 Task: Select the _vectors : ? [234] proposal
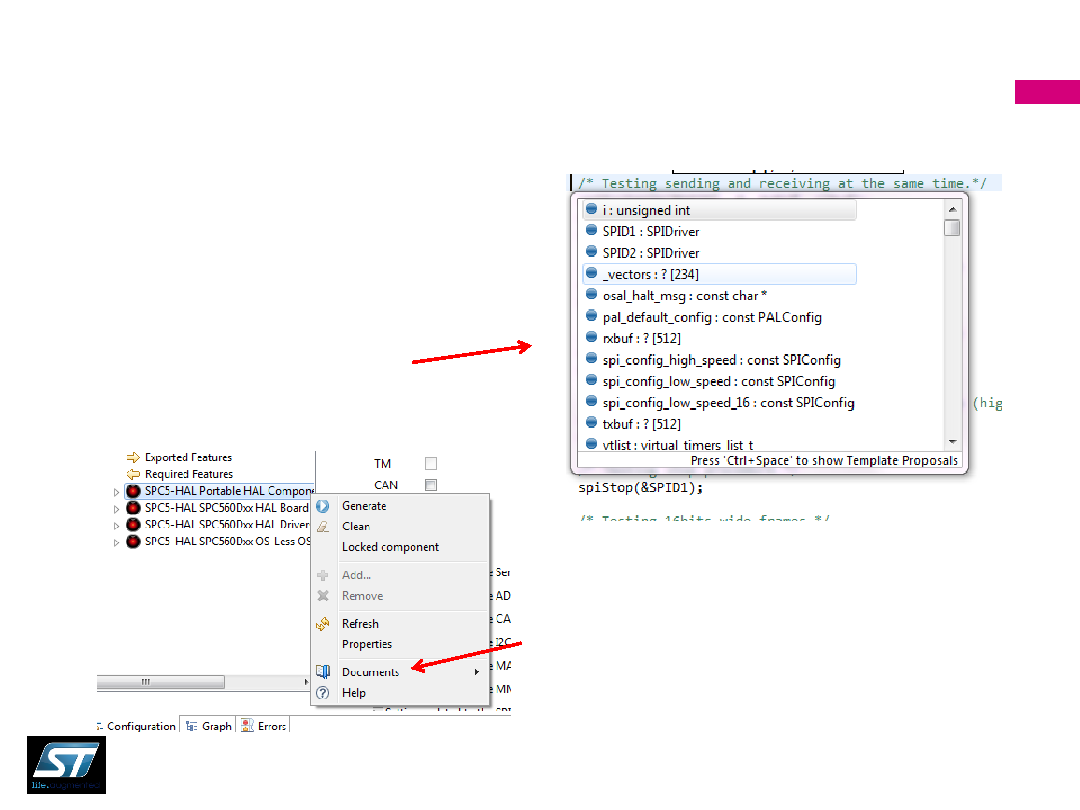(720, 274)
